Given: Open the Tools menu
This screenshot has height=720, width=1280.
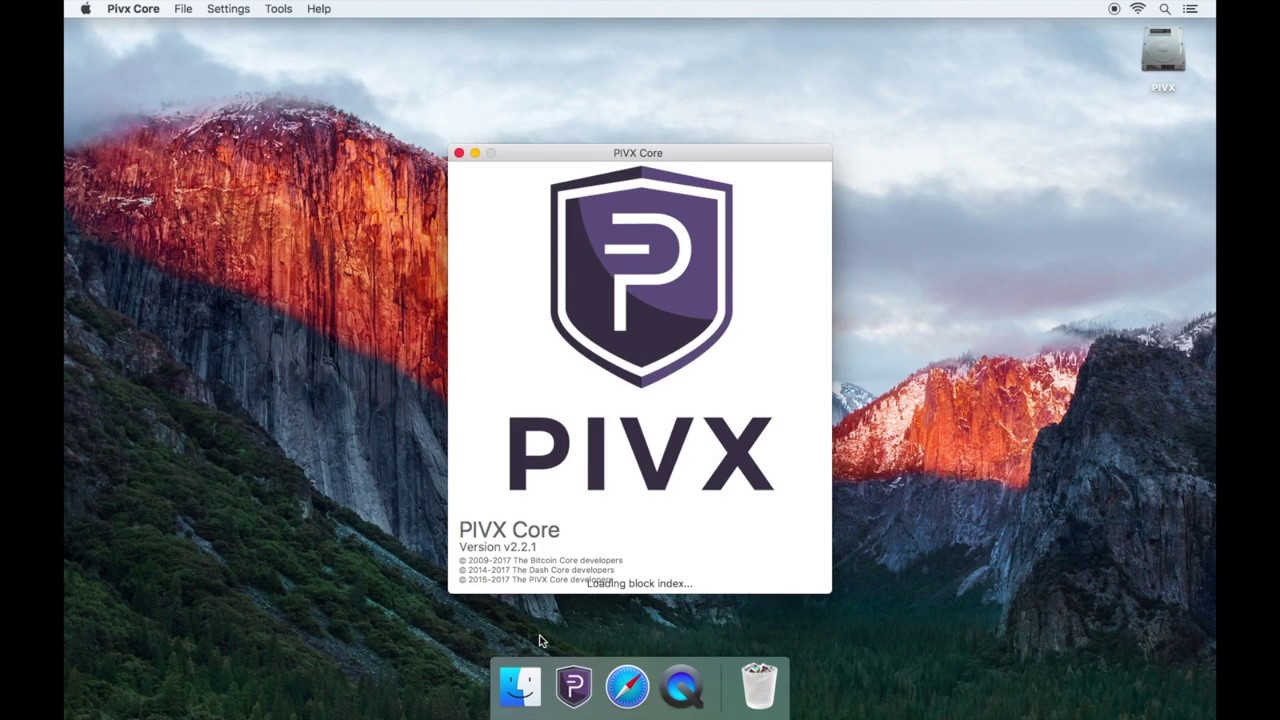Looking at the screenshot, I should (x=278, y=9).
